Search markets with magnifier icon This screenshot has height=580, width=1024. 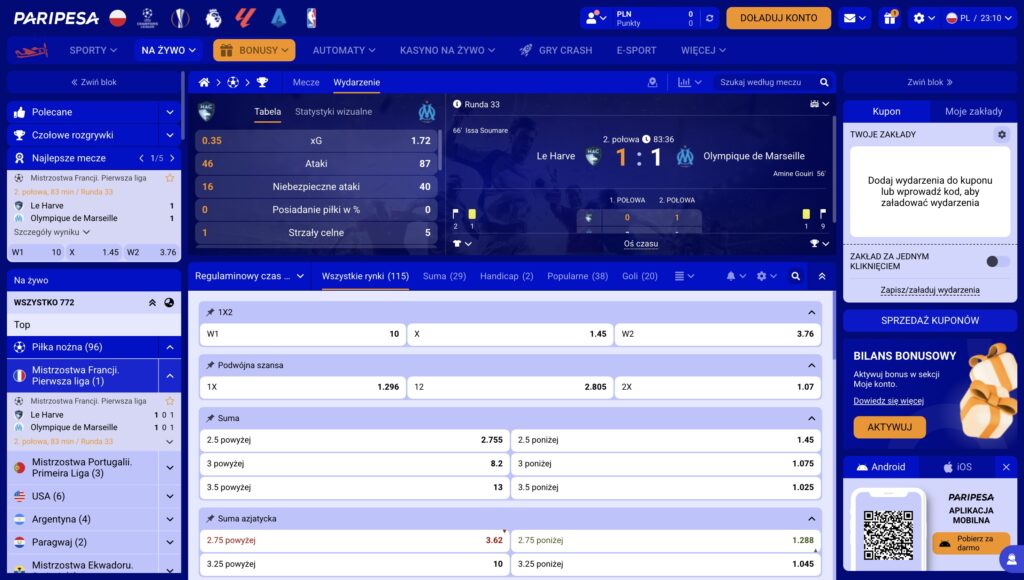click(795, 276)
